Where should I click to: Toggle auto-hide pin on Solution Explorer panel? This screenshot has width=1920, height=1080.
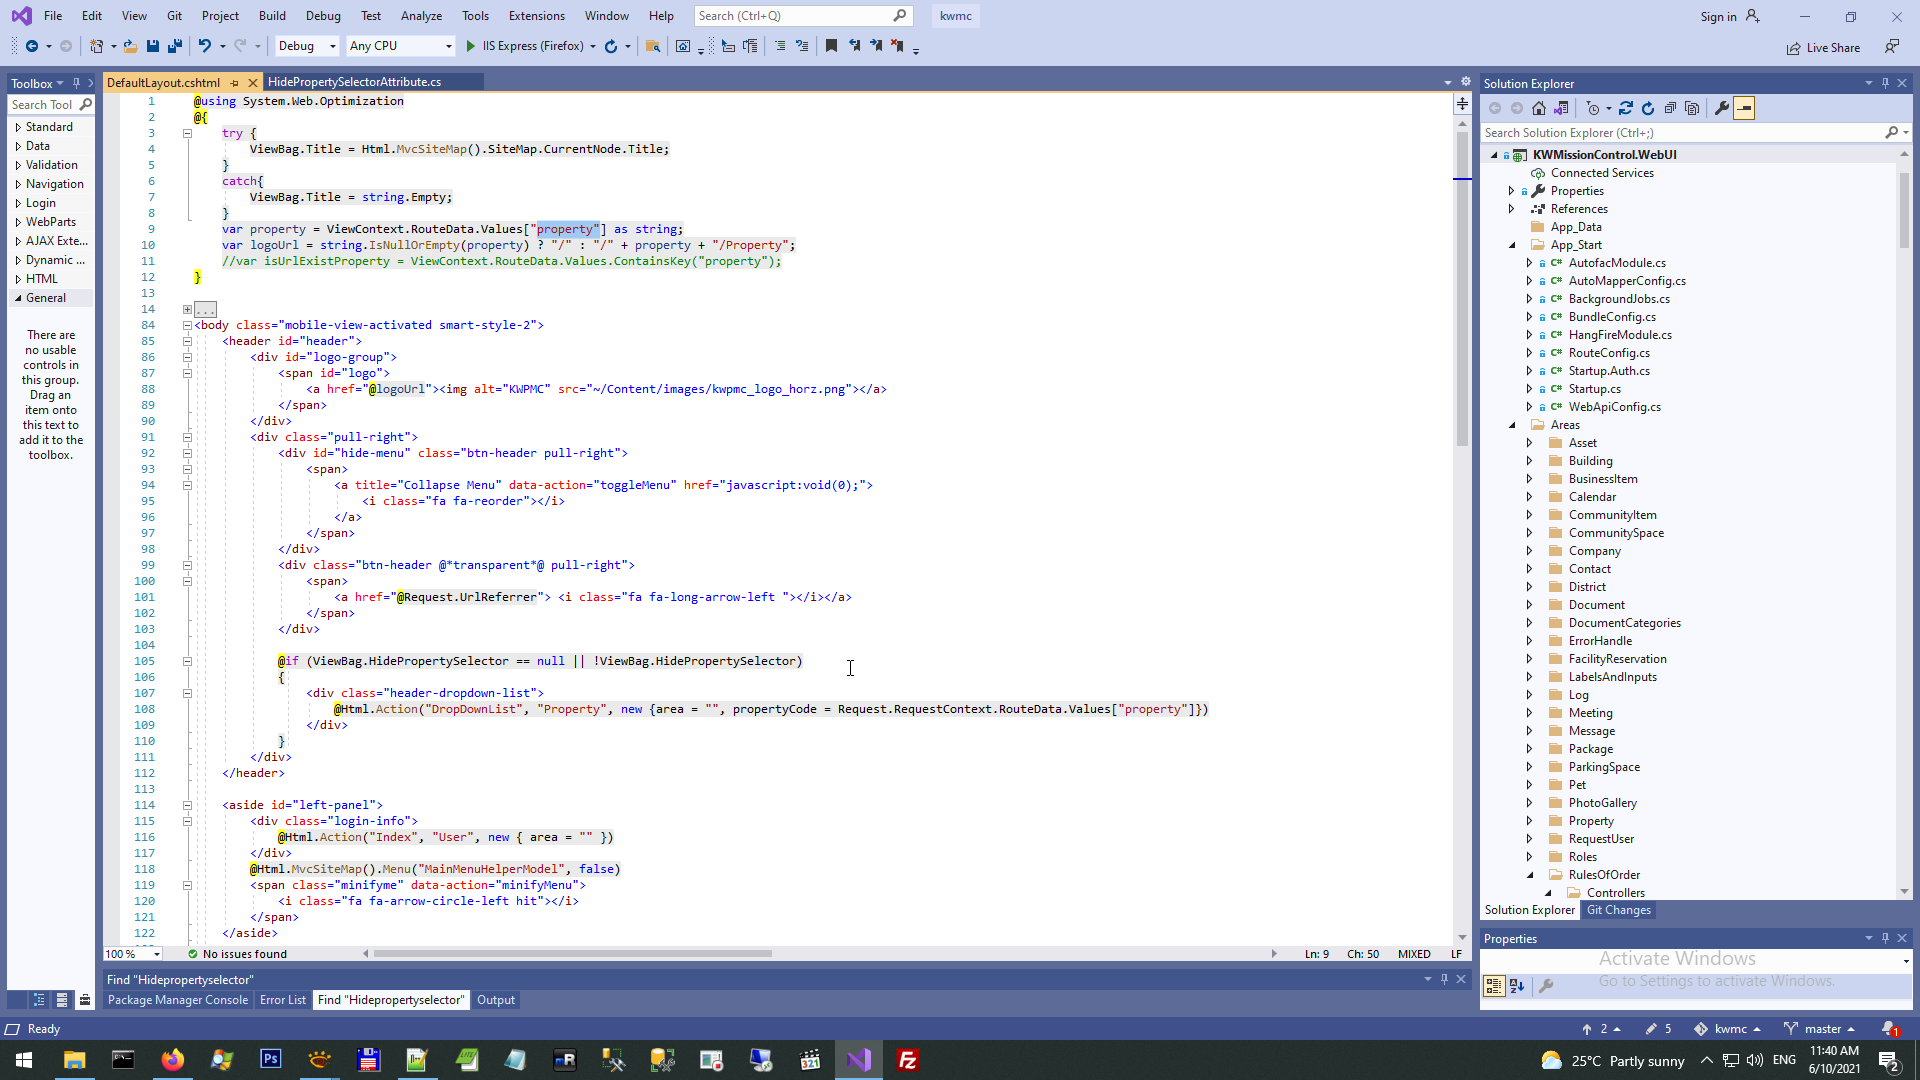[x=1885, y=84]
